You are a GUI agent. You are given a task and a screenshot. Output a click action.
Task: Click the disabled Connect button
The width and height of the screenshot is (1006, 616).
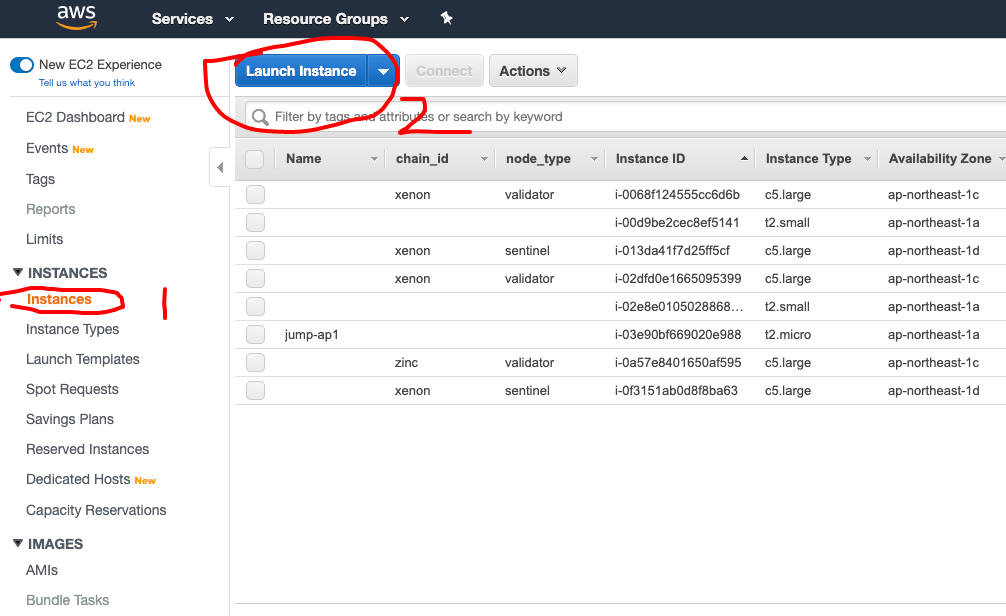point(444,71)
